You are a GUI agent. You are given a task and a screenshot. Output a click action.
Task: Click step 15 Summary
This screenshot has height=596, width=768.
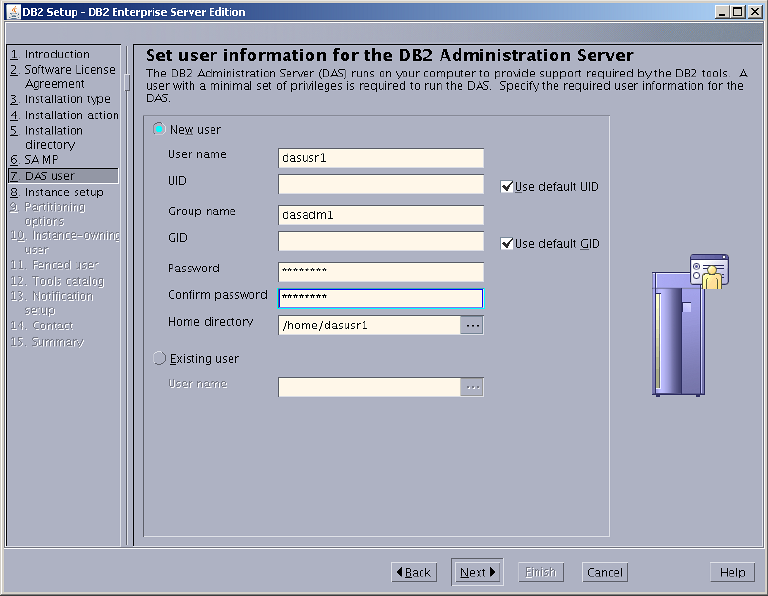coord(47,342)
